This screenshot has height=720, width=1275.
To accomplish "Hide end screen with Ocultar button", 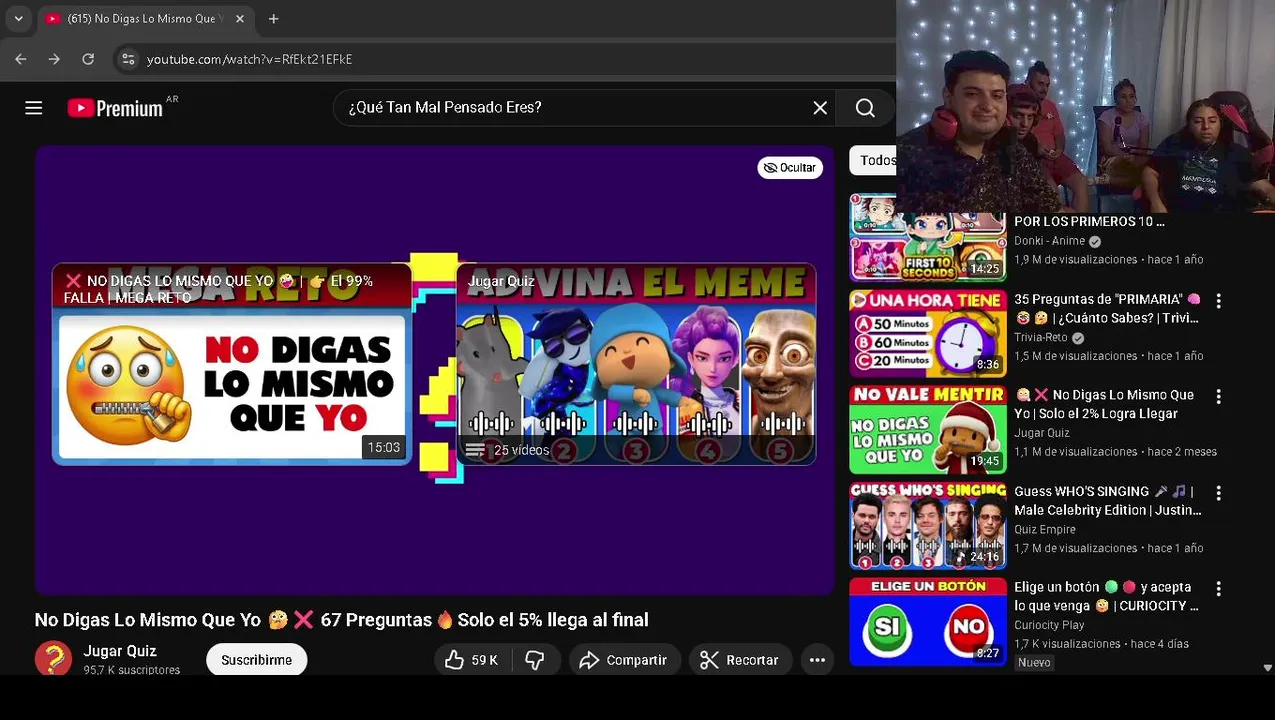I will tap(790, 167).
